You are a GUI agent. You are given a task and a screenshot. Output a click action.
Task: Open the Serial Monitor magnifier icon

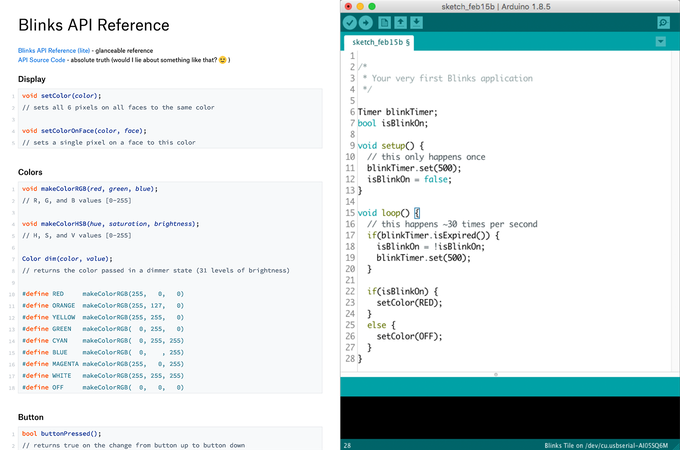663,23
